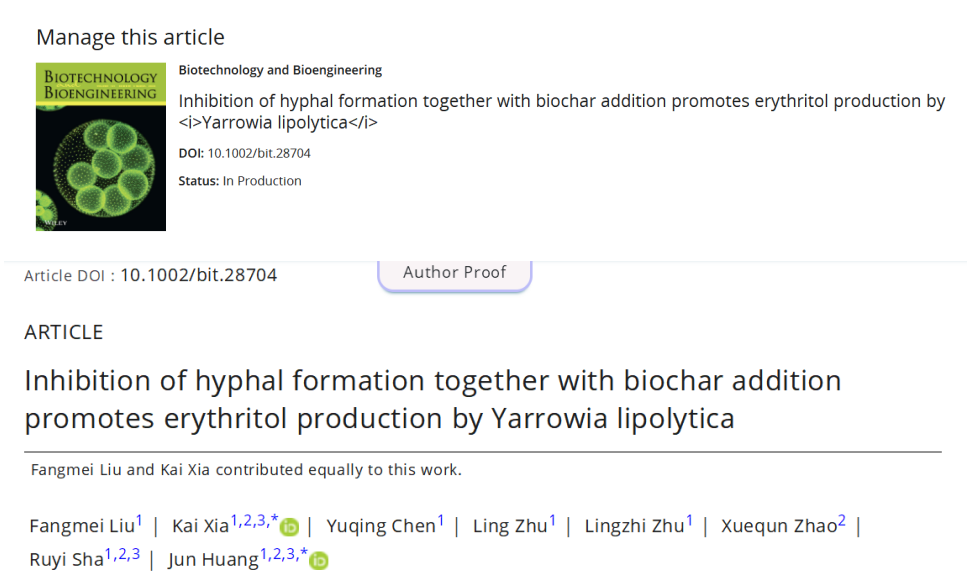Screen dimensions: 967x585
Task: Select the DOI number beside the journal cover
Action: tap(259, 153)
